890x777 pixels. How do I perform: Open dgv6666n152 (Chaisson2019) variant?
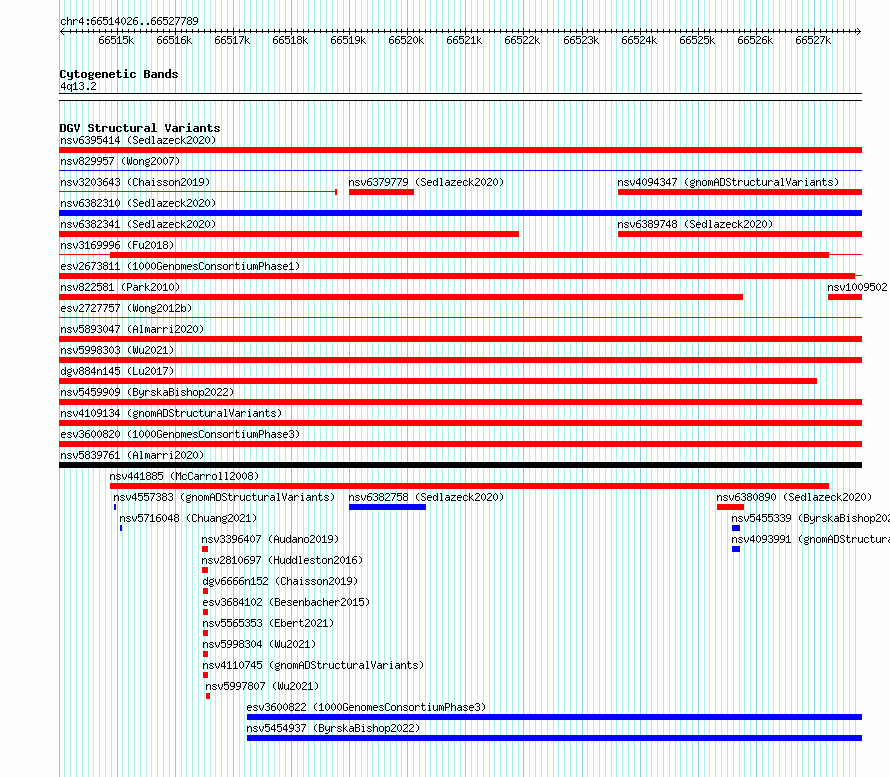point(280,581)
